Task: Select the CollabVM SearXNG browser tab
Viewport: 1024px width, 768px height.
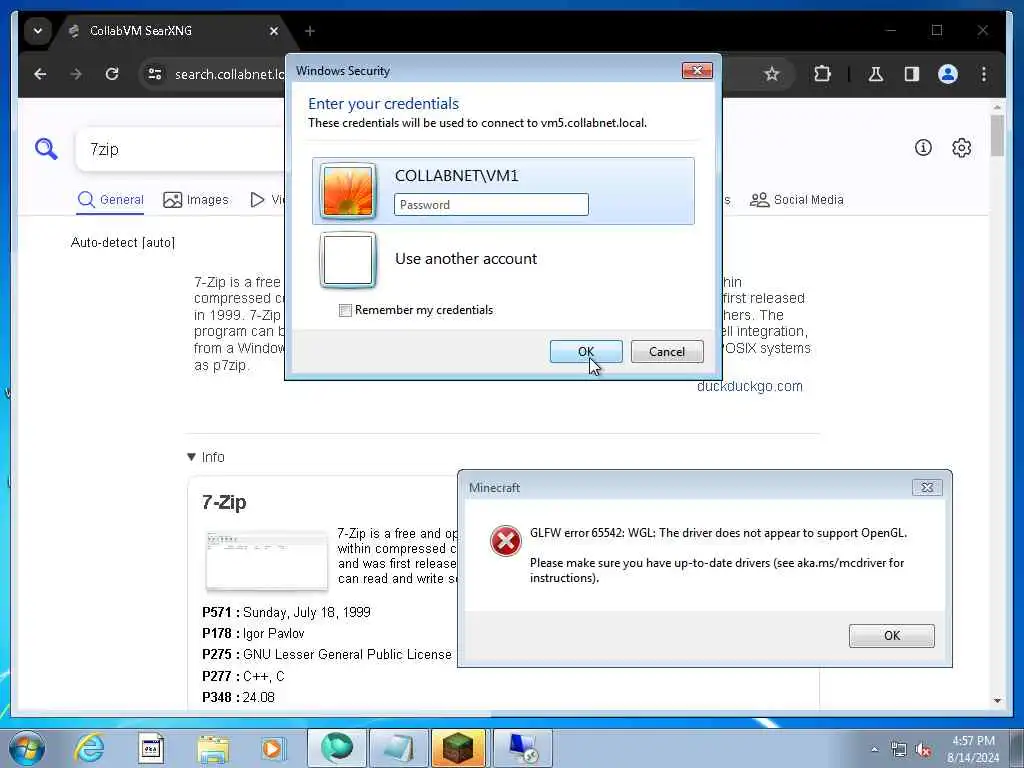Action: click(174, 31)
